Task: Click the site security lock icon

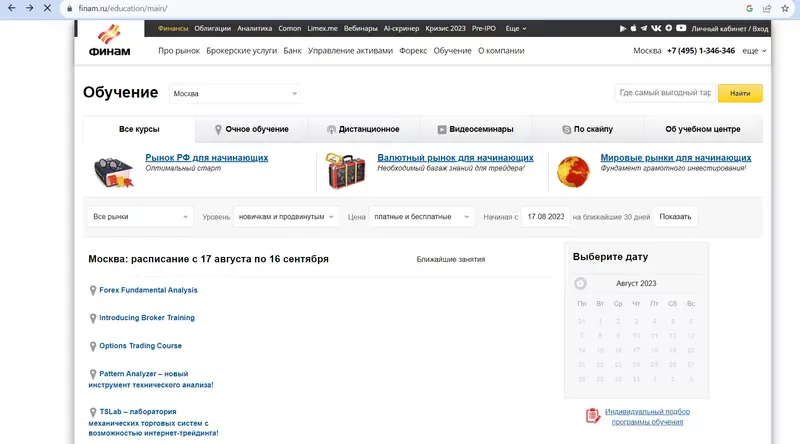Action: pos(69,8)
